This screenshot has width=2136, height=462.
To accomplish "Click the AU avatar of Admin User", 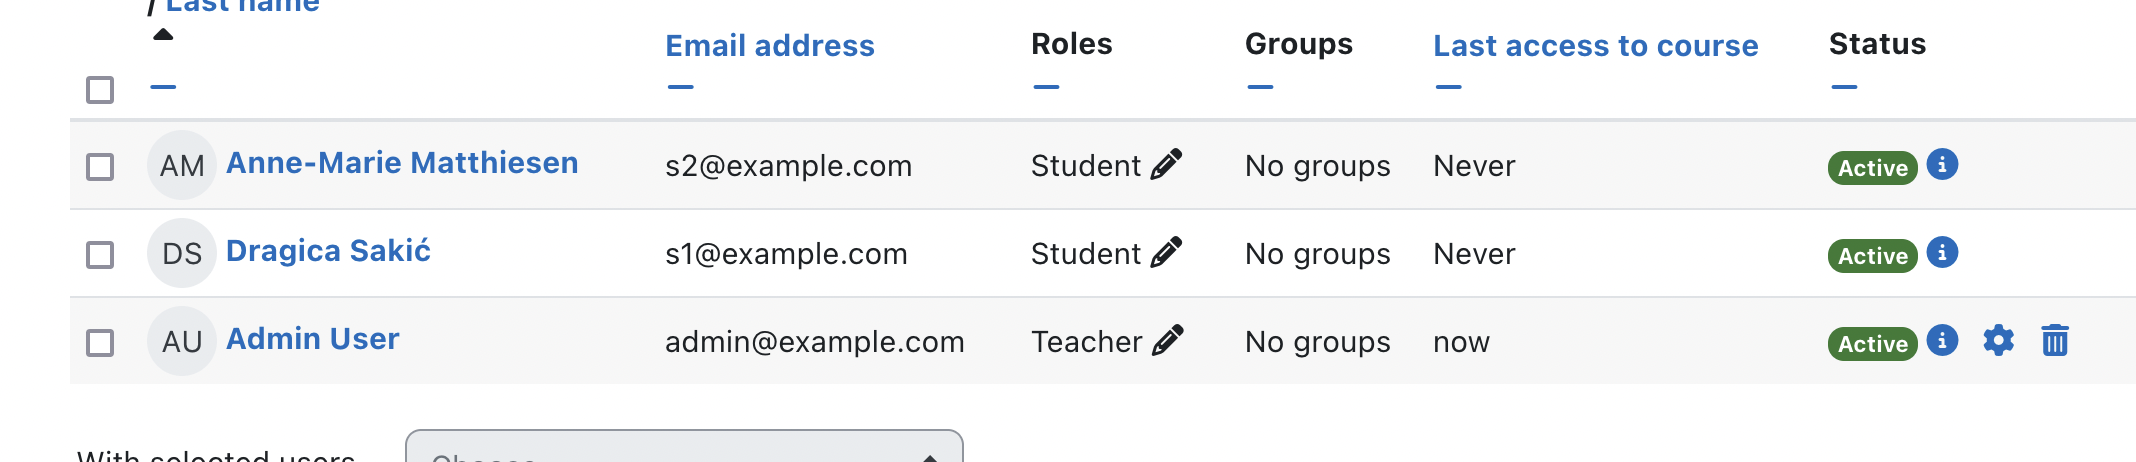I will (182, 341).
